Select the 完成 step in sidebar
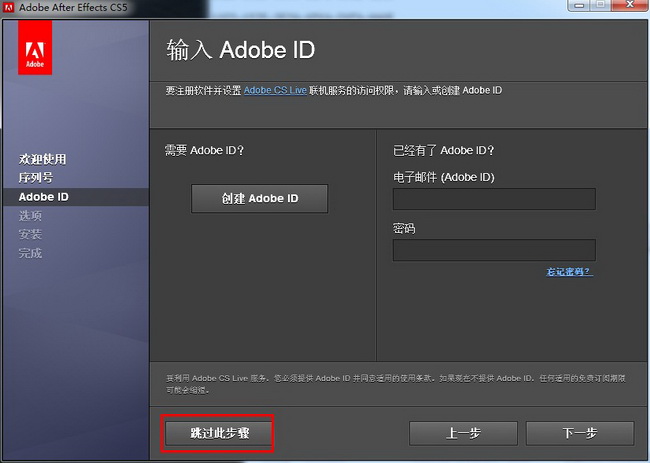 [30, 253]
